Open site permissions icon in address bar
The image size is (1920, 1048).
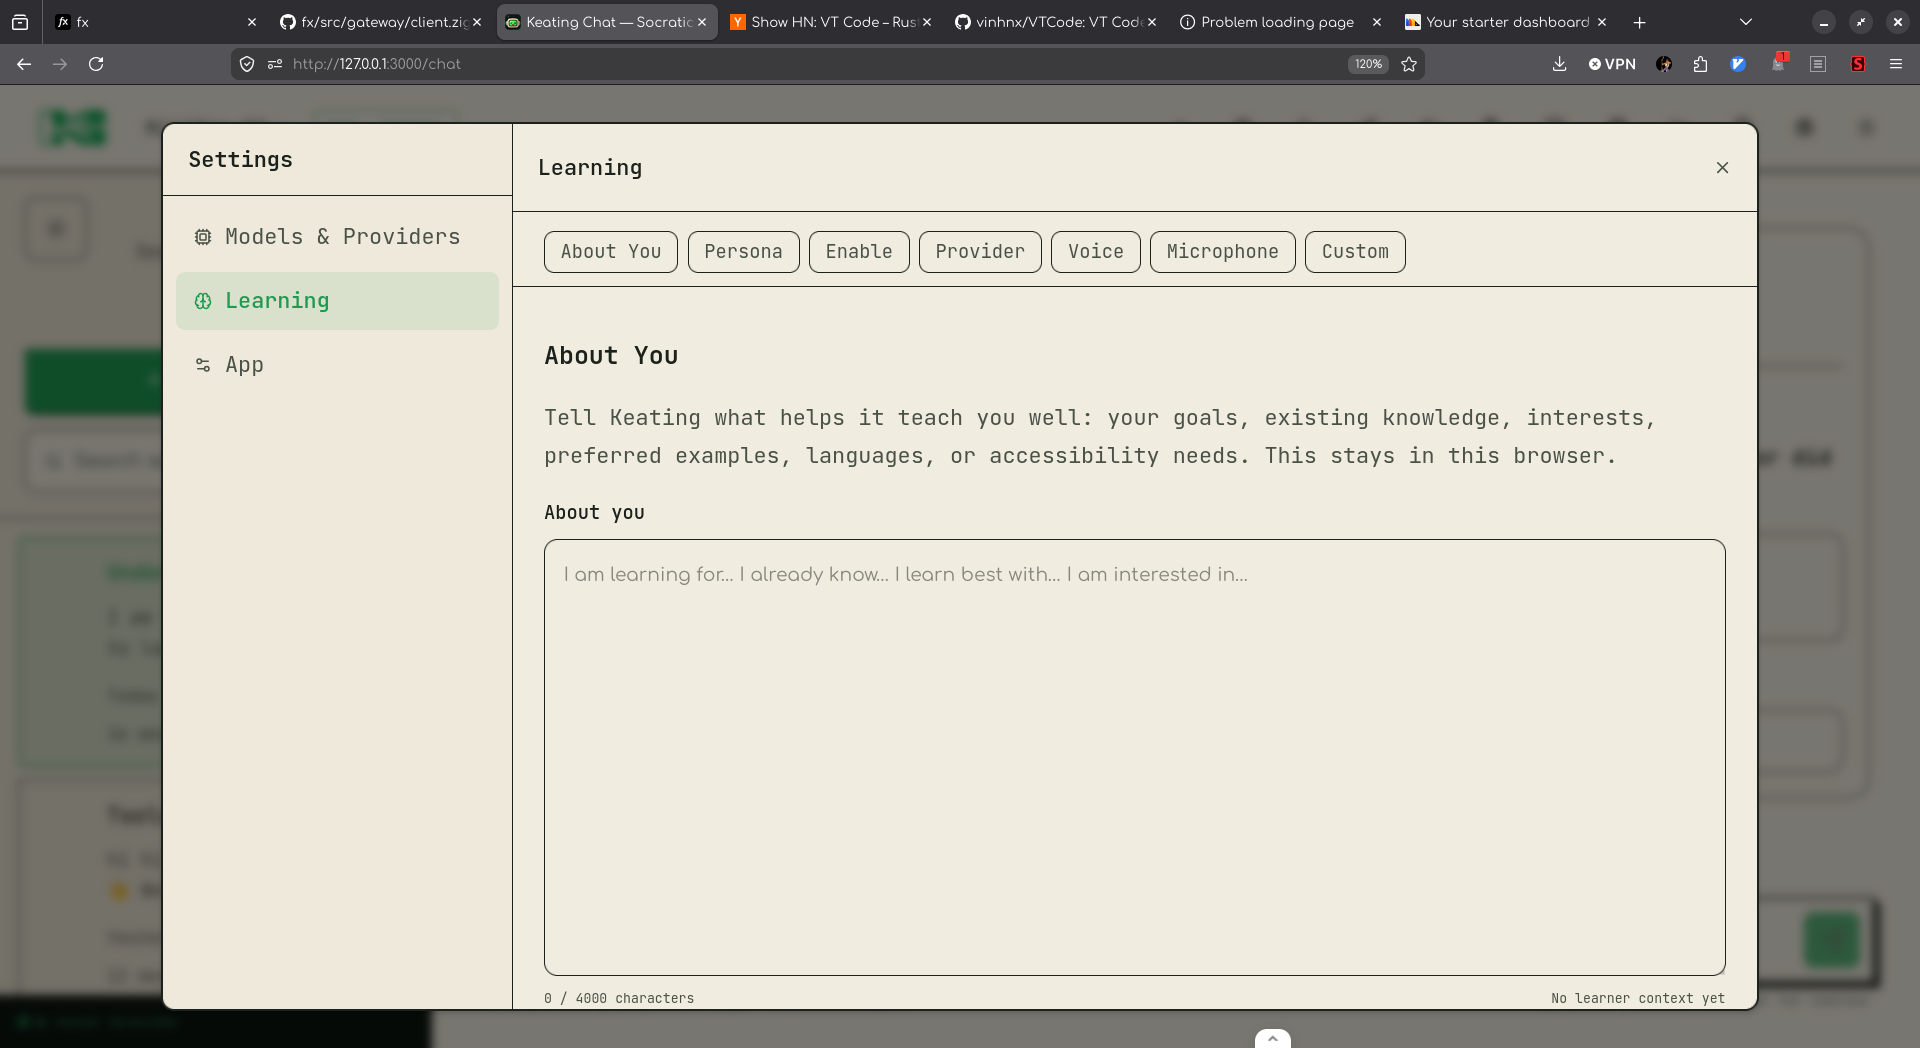click(x=275, y=64)
